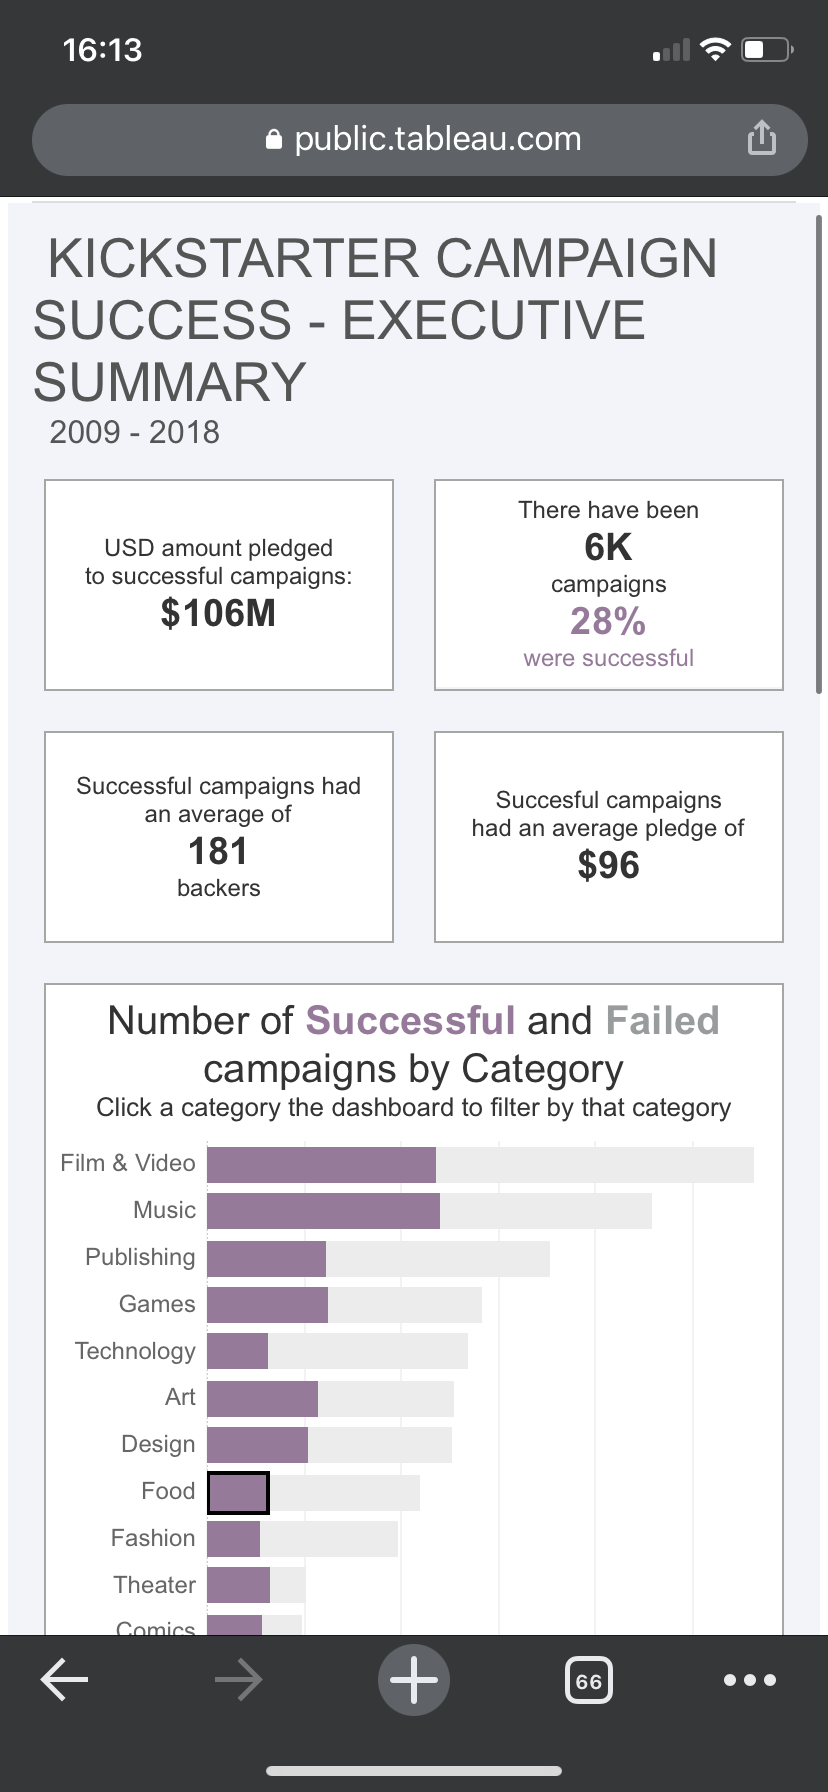Screen dimensions: 828x1792
Task: Click the Games successful purple bar
Action: 267,1305
